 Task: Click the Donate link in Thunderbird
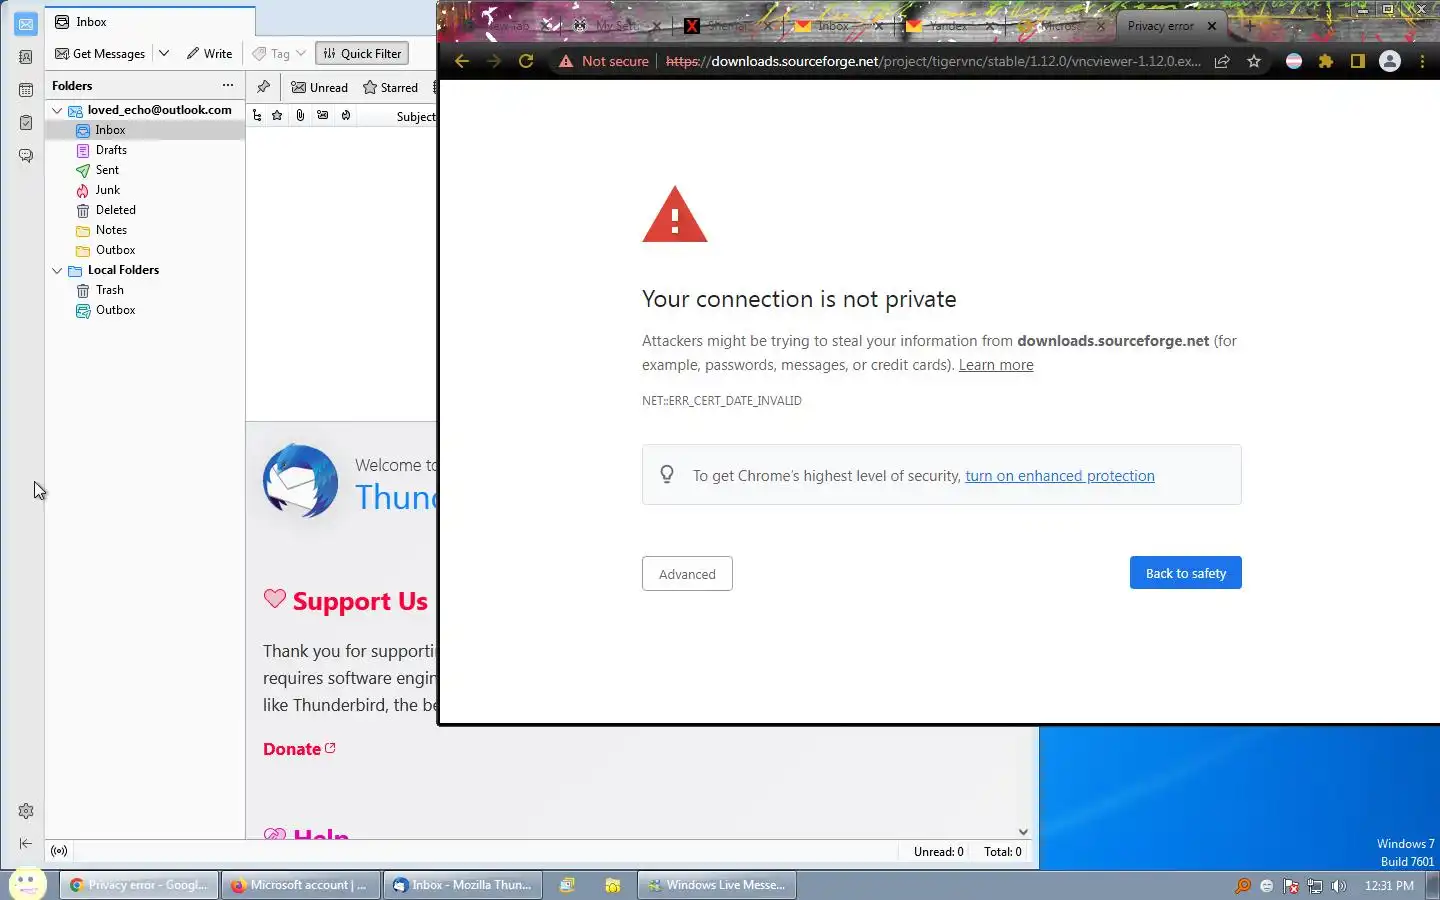tap(299, 749)
